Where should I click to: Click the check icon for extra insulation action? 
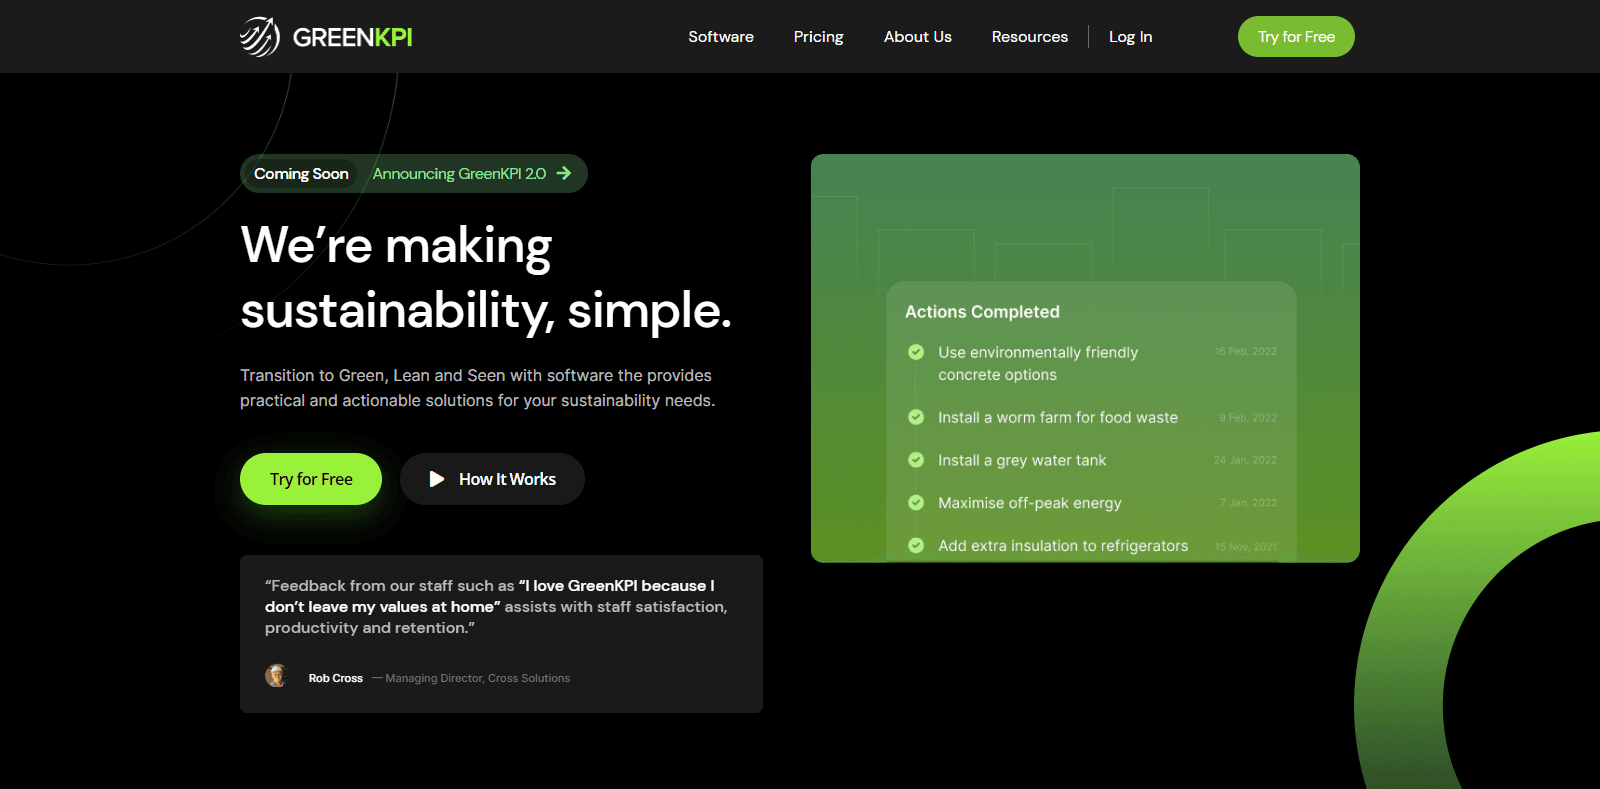(916, 546)
